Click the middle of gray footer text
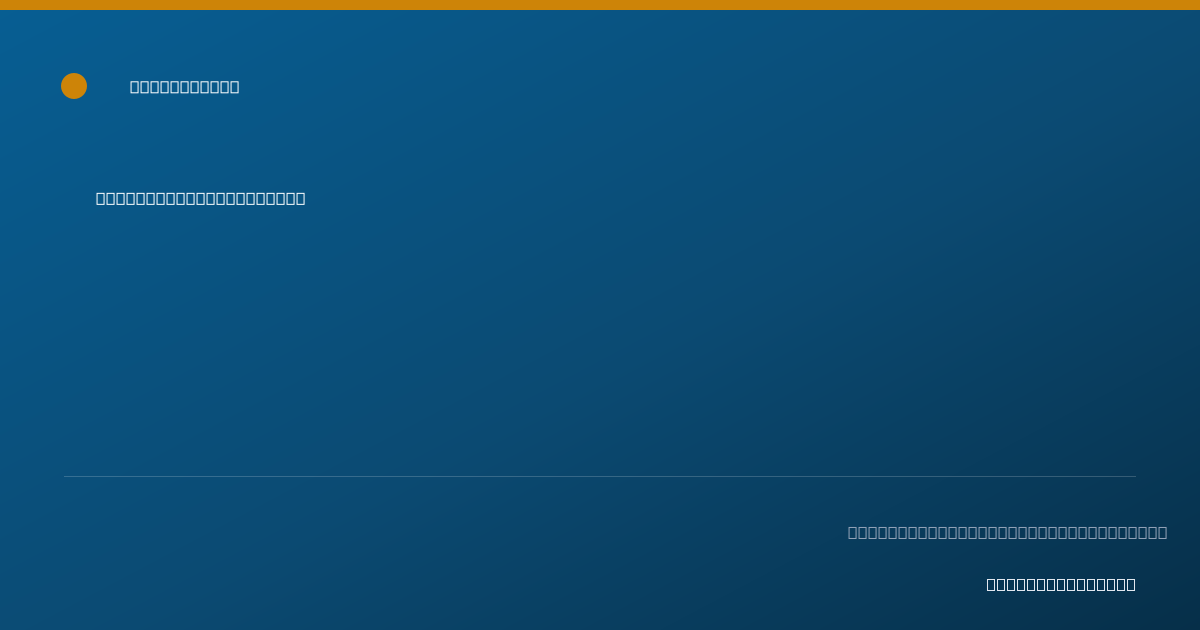Image resolution: width=1200 pixels, height=630 pixels. click(1008, 533)
